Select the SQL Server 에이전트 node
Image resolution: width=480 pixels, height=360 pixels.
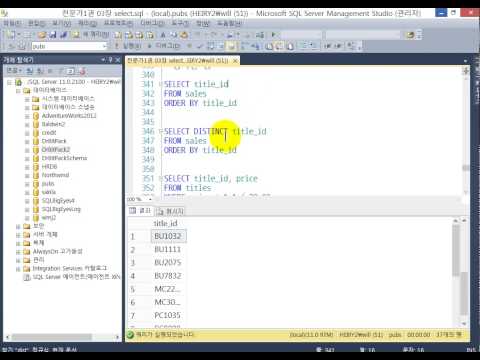(76, 277)
